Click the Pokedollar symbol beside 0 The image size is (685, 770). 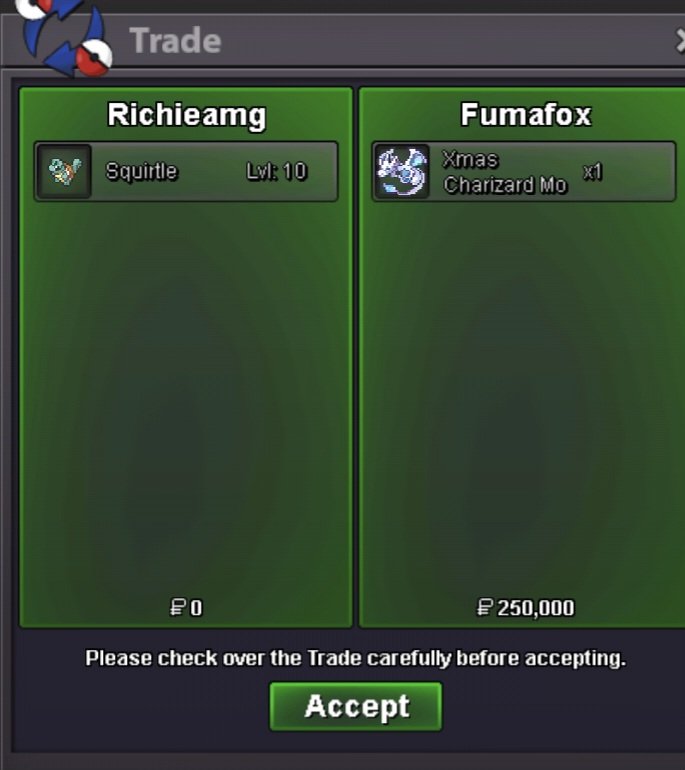(x=178, y=608)
